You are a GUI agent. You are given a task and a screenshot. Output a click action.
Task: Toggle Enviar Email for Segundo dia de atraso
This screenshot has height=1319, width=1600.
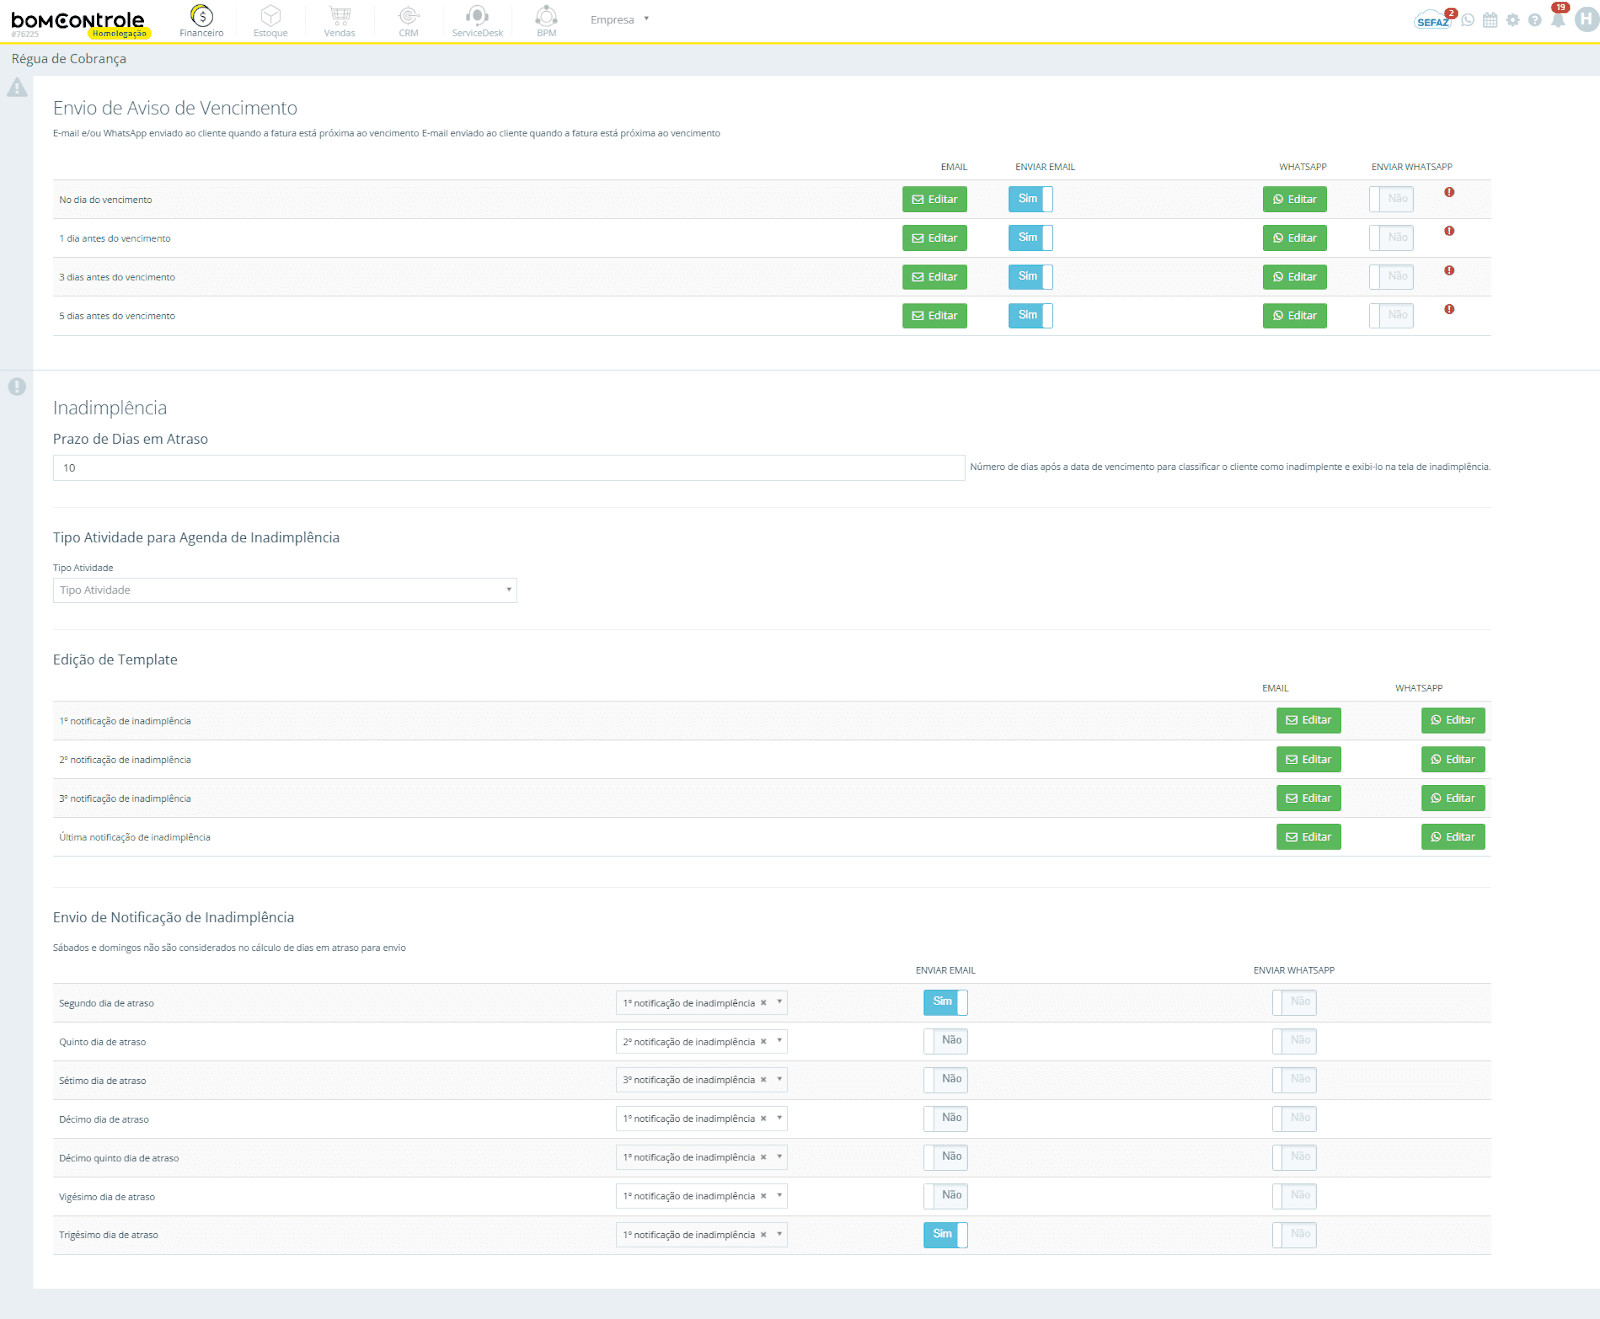click(945, 1002)
